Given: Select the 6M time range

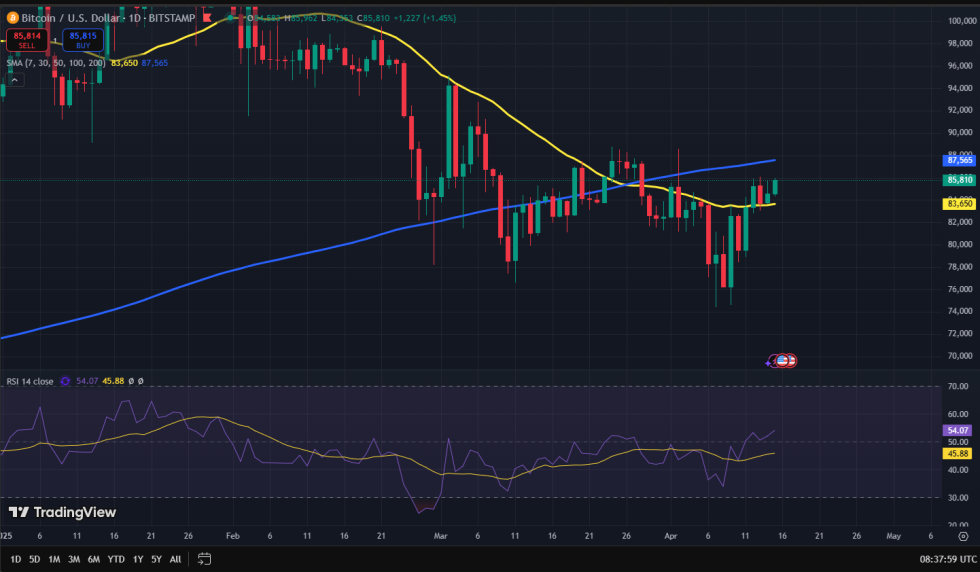Looking at the screenshot, I should [x=93, y=559].
